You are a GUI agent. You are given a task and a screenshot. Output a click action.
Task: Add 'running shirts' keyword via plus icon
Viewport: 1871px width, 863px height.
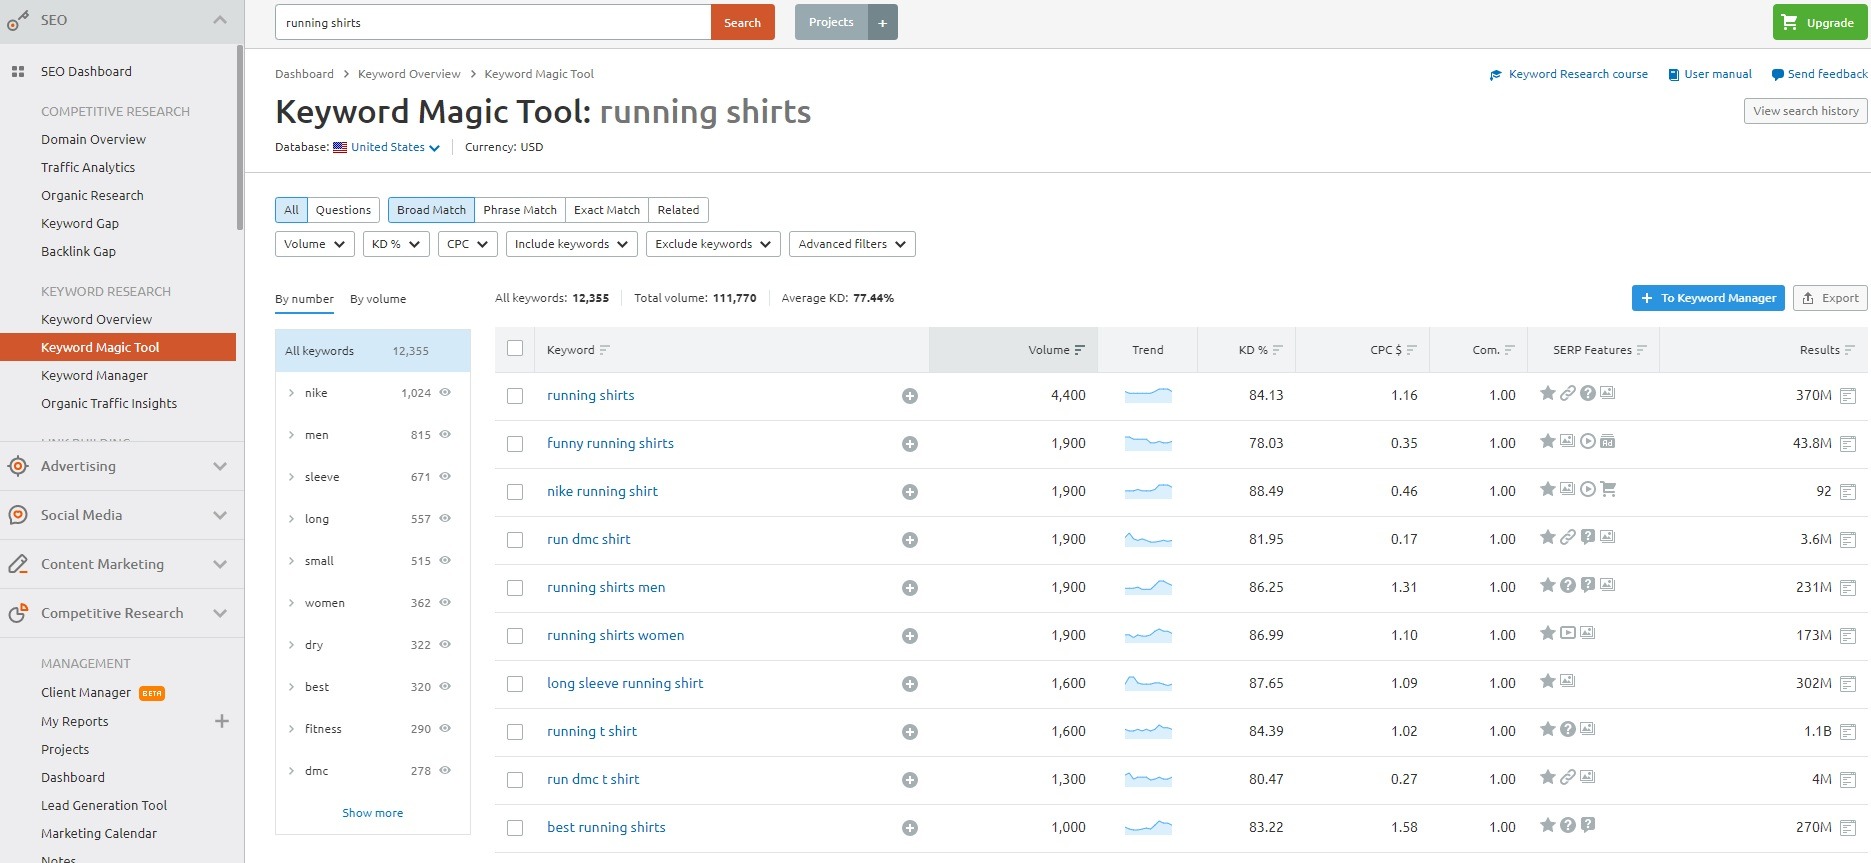pyautogui.click(x=910, y=396)
